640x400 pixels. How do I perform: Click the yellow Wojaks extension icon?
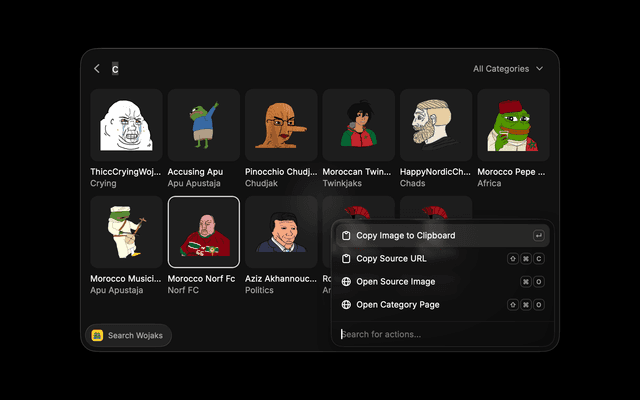coord(97,336)
